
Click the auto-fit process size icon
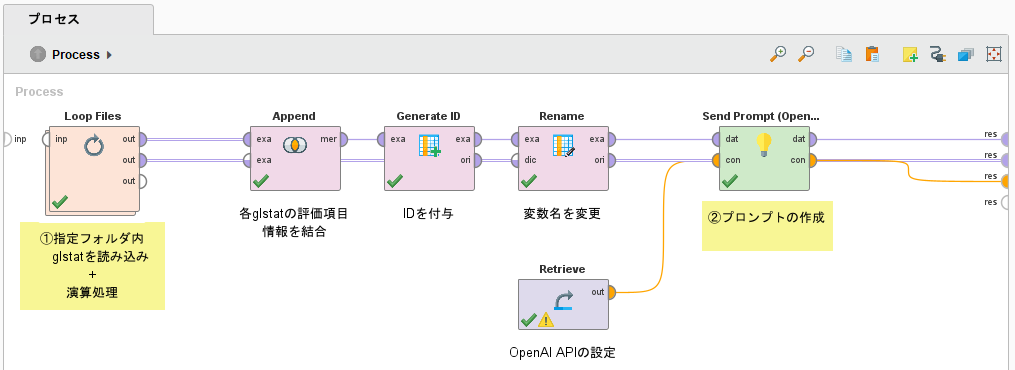click(x=994, y=54)
